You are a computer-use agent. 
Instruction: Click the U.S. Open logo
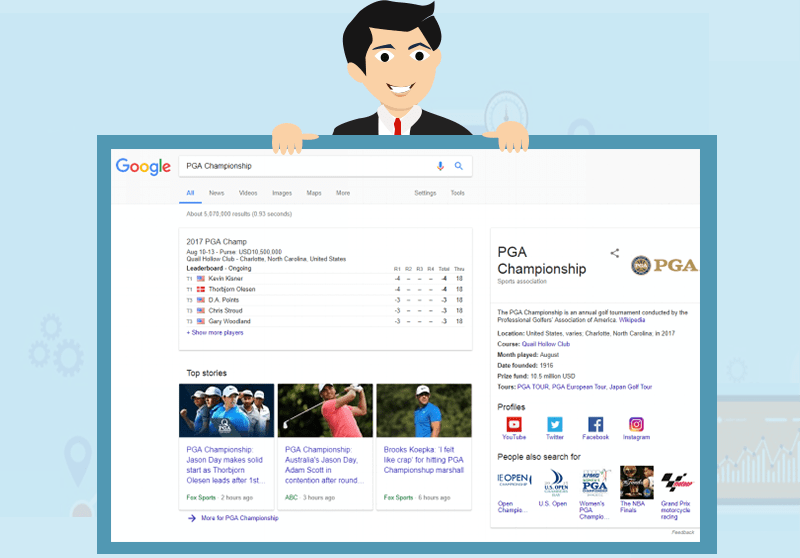click(x=556, y=482)
